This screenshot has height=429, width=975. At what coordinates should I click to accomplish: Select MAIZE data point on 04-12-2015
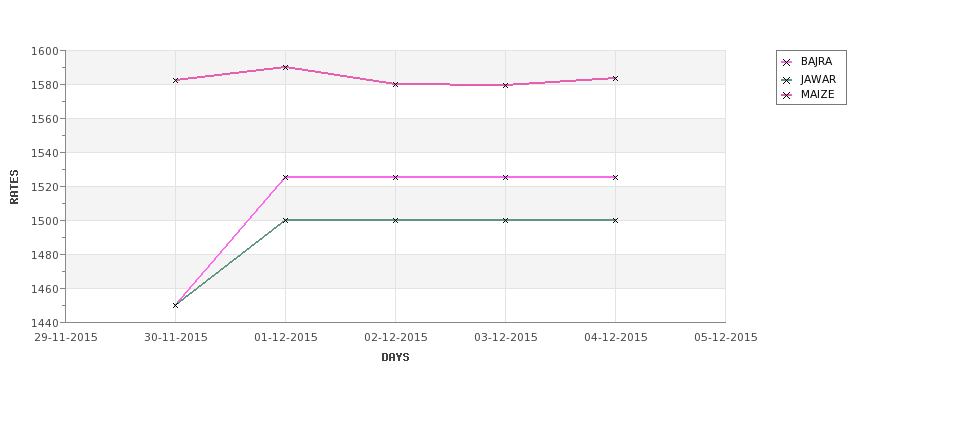click(616, 78)
